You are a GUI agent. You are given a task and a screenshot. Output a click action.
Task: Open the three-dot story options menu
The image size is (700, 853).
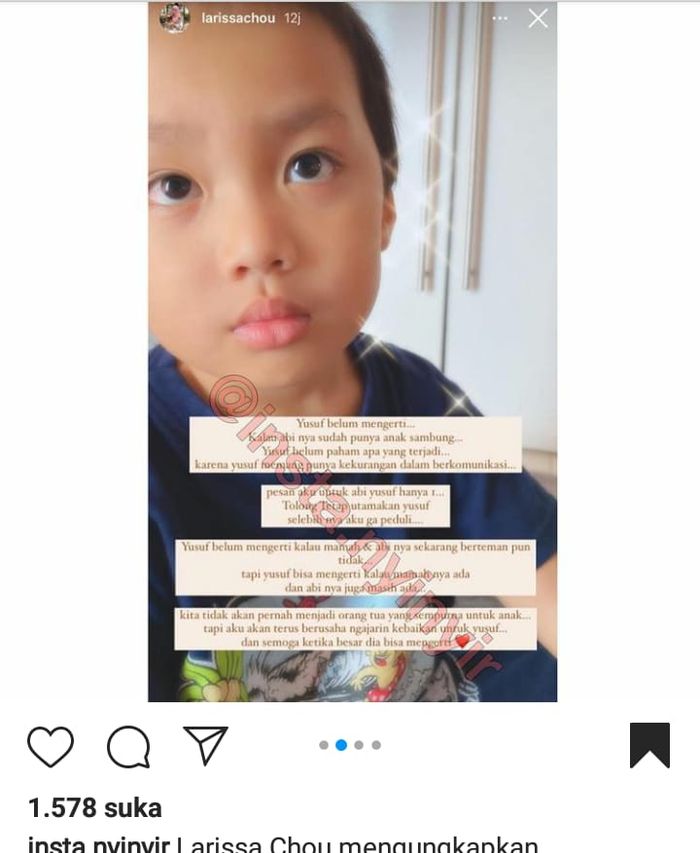tap(499, 18)
